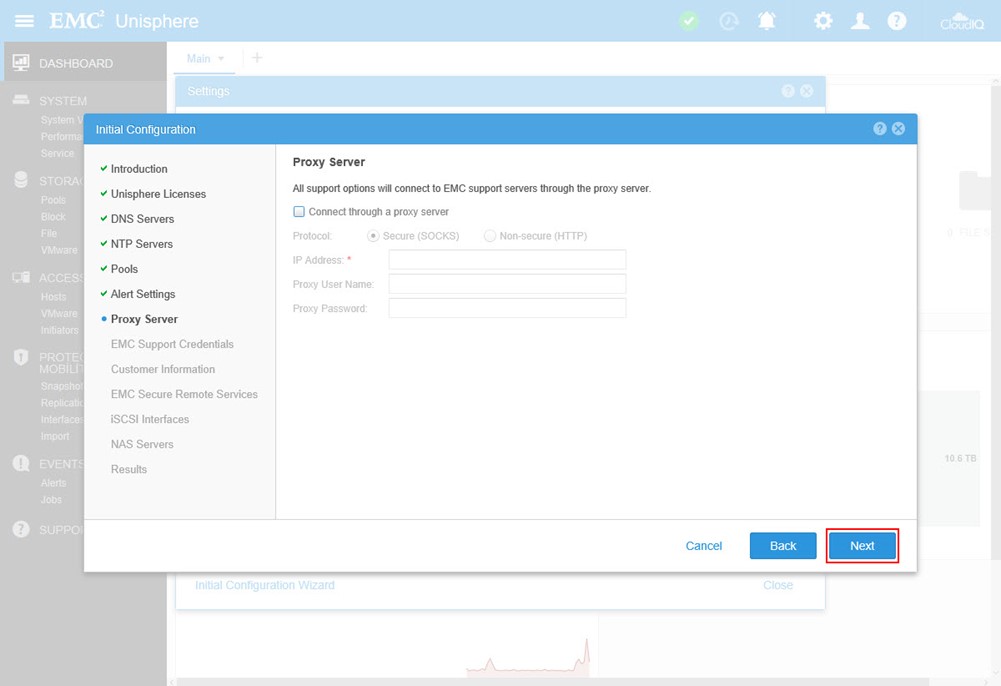Open File under Storage sidebar
1001x686 pixels.
tap(49, 234)
